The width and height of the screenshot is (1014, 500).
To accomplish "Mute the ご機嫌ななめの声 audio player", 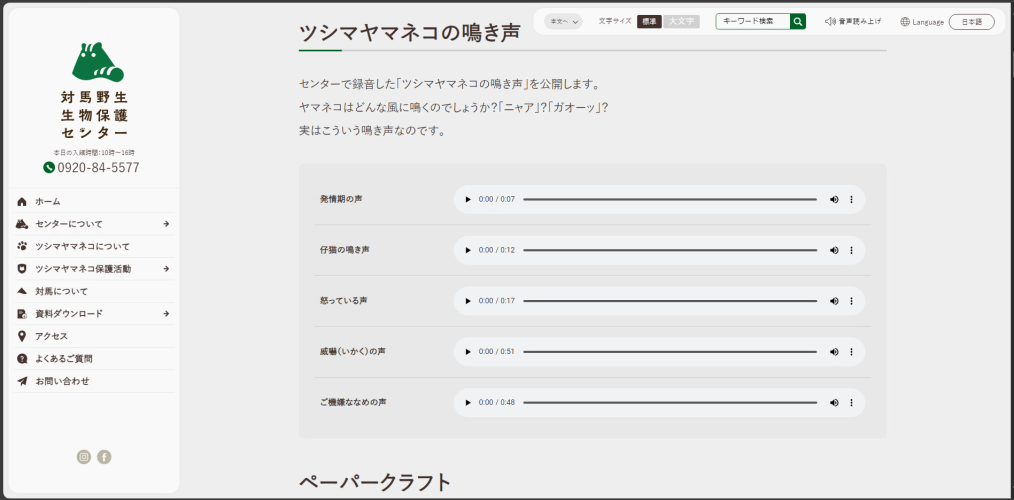I will pyautogui.click(x=834, y=402).
